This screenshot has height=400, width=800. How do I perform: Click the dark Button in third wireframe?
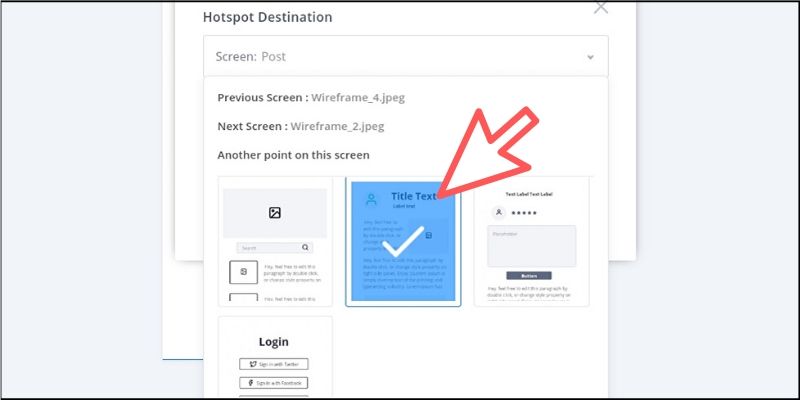[x=529, y=276]
